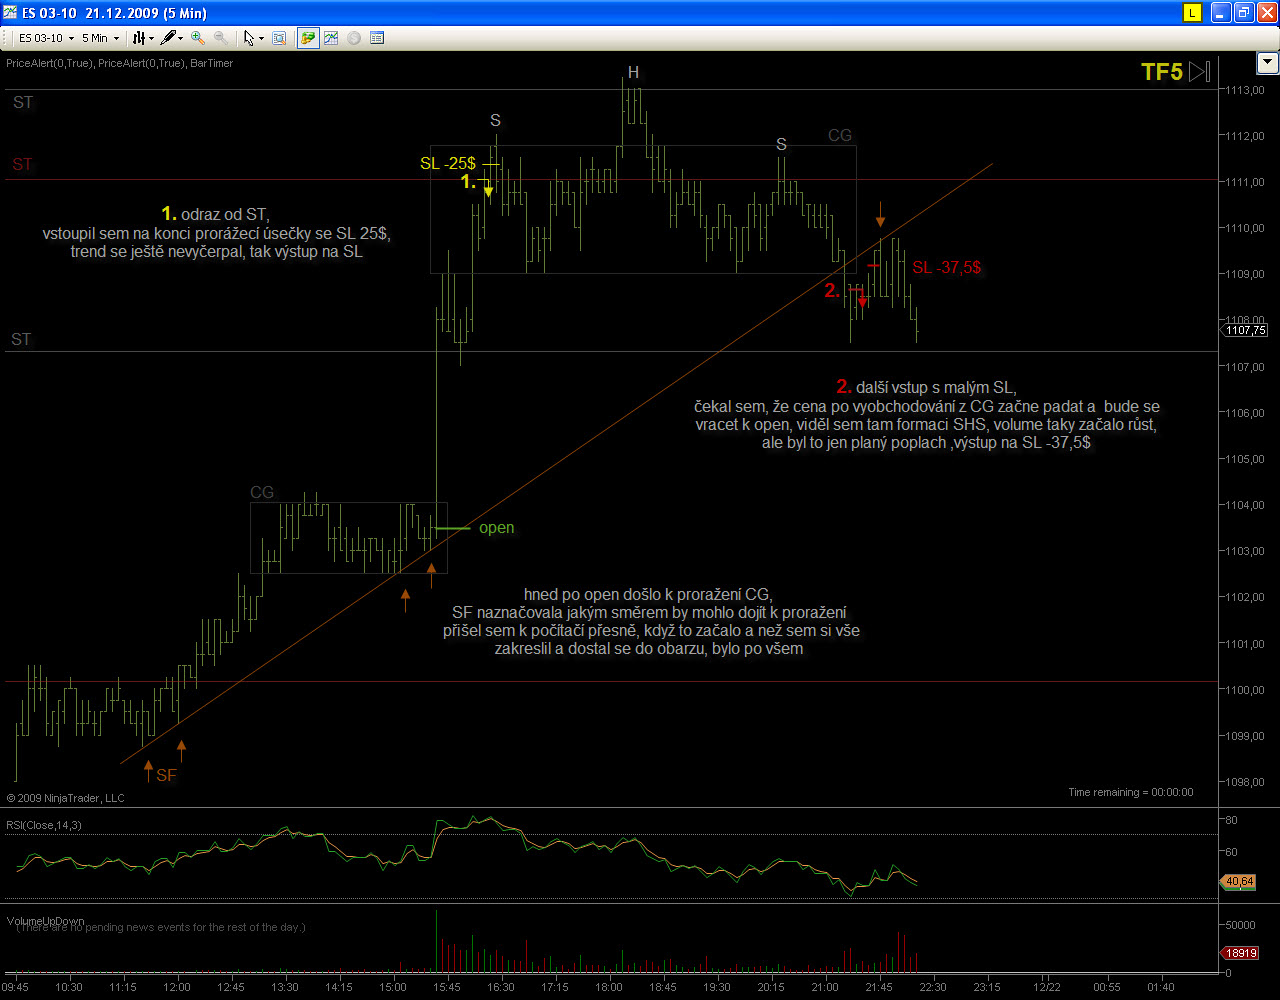Toggle the Chart Trader button
Screen dimensions: 1280x1000
pyautogui.click(x=308, y=38)
